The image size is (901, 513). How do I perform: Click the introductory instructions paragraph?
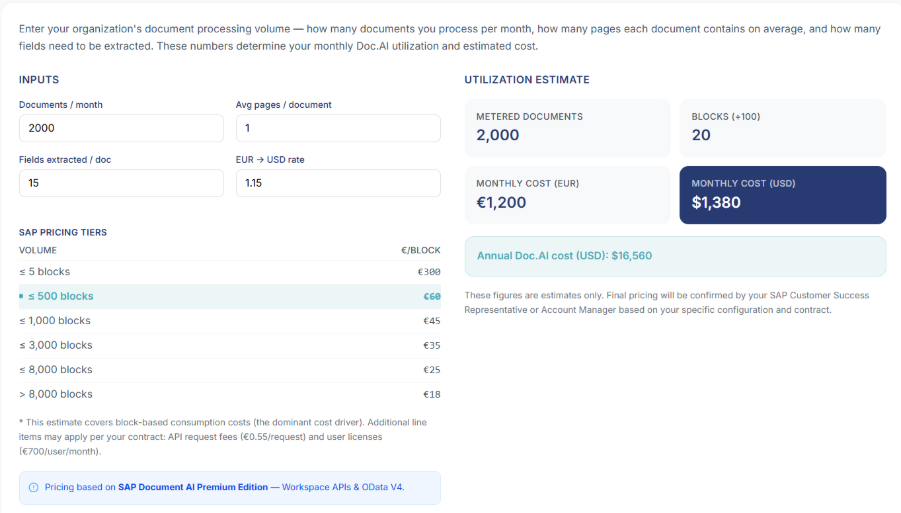click(450, 37)
